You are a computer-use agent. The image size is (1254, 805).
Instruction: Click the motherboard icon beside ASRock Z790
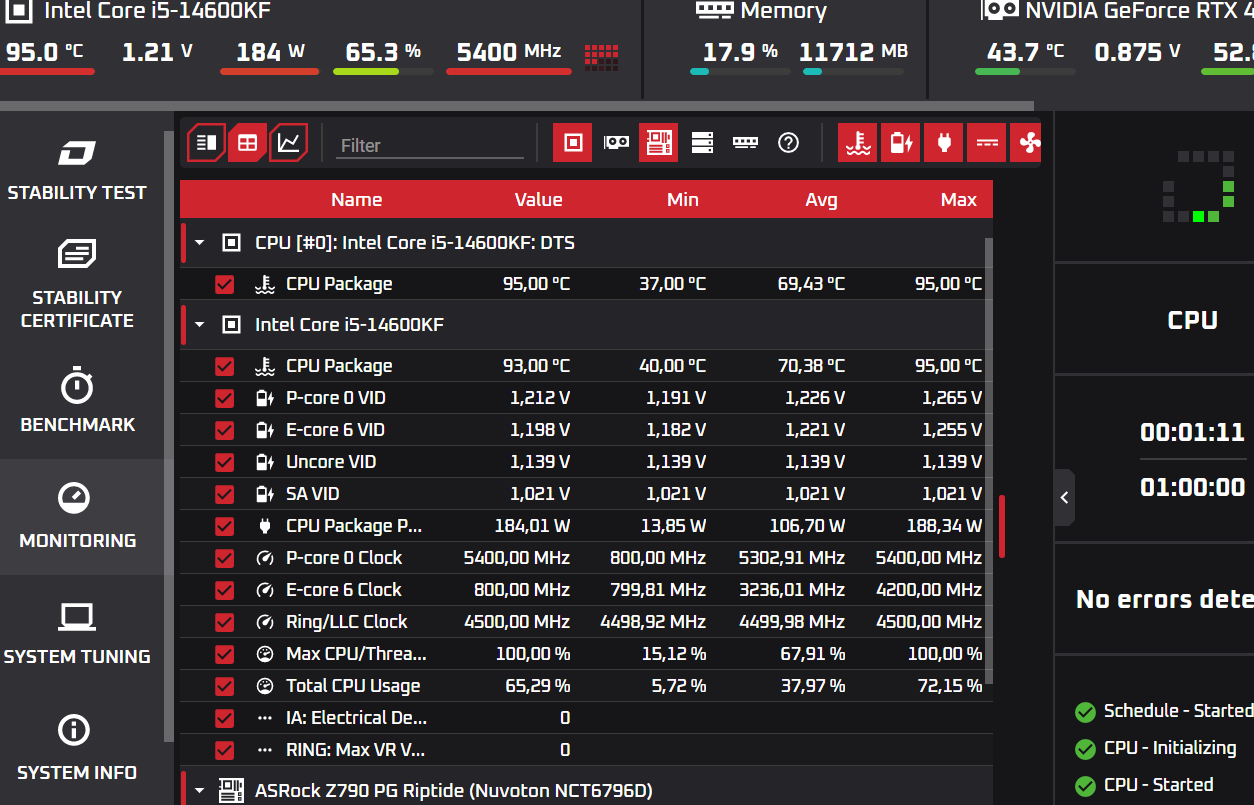point(232,790)
